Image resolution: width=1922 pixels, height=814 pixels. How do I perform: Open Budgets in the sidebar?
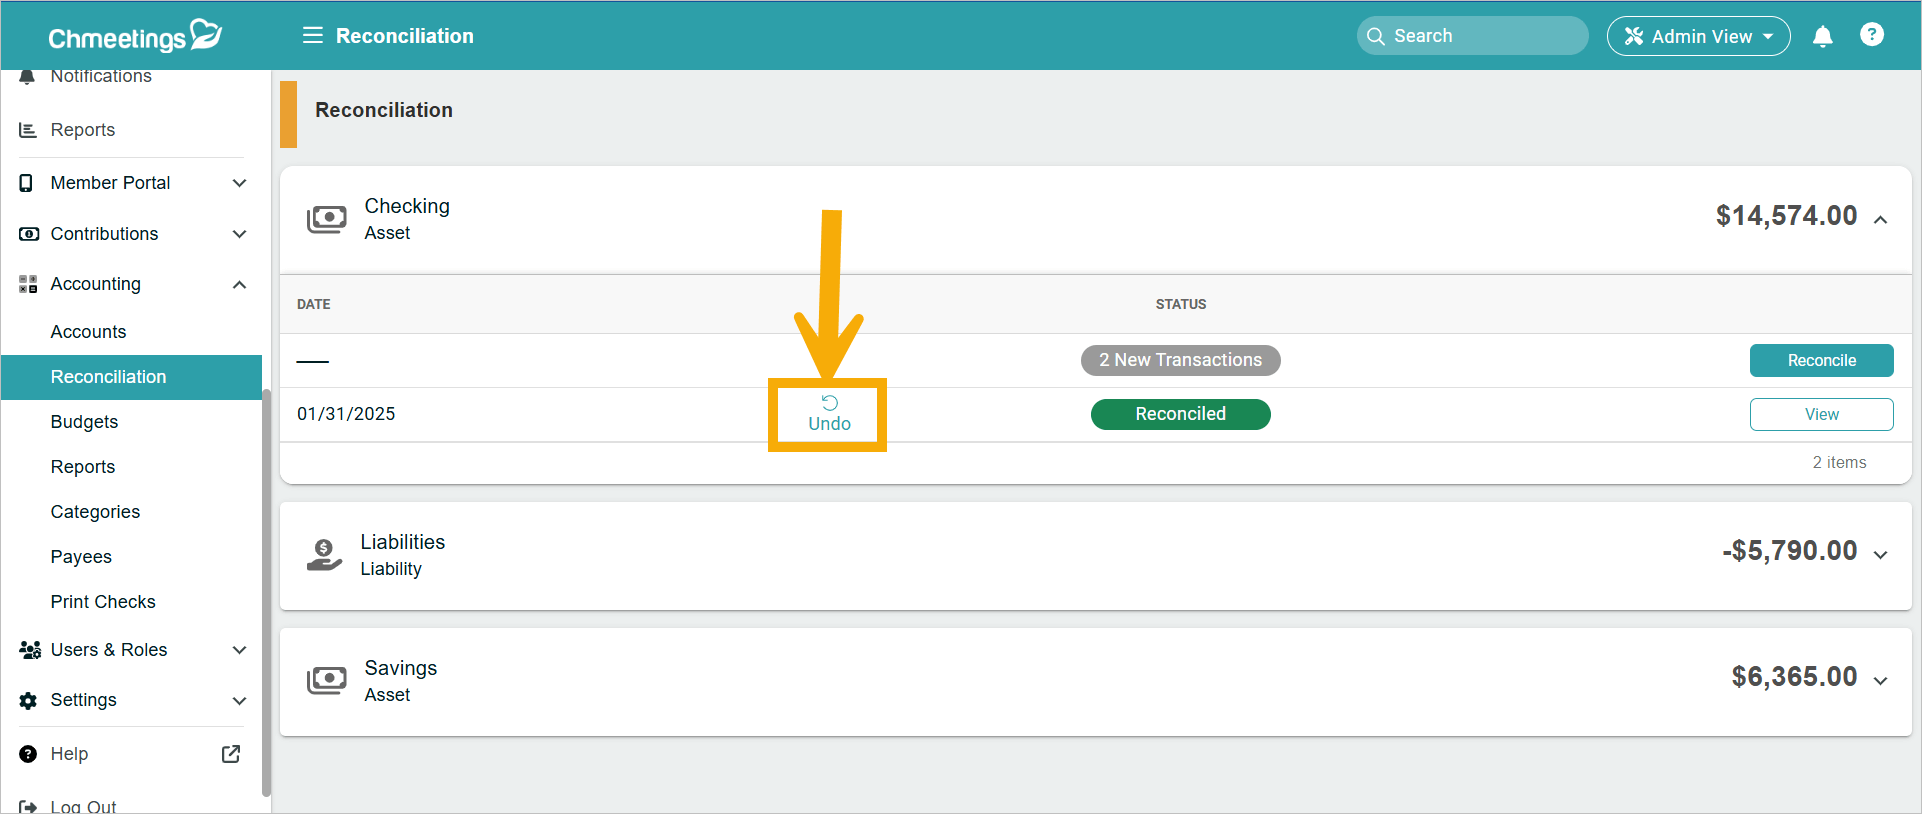(84, 422)
